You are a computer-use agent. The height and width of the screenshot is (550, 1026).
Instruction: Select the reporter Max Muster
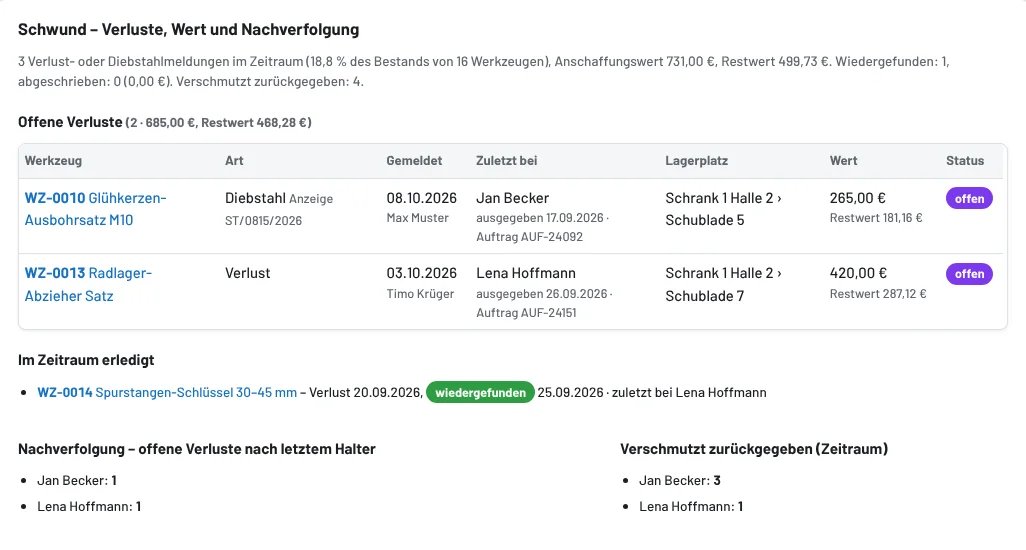click(417, 218)
